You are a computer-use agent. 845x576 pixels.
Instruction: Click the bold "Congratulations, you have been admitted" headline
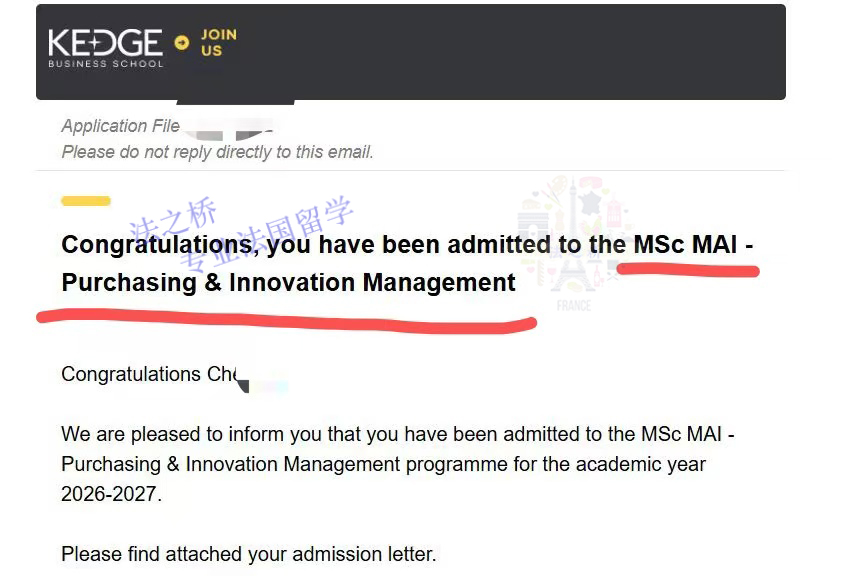click(x=340, y=245)
